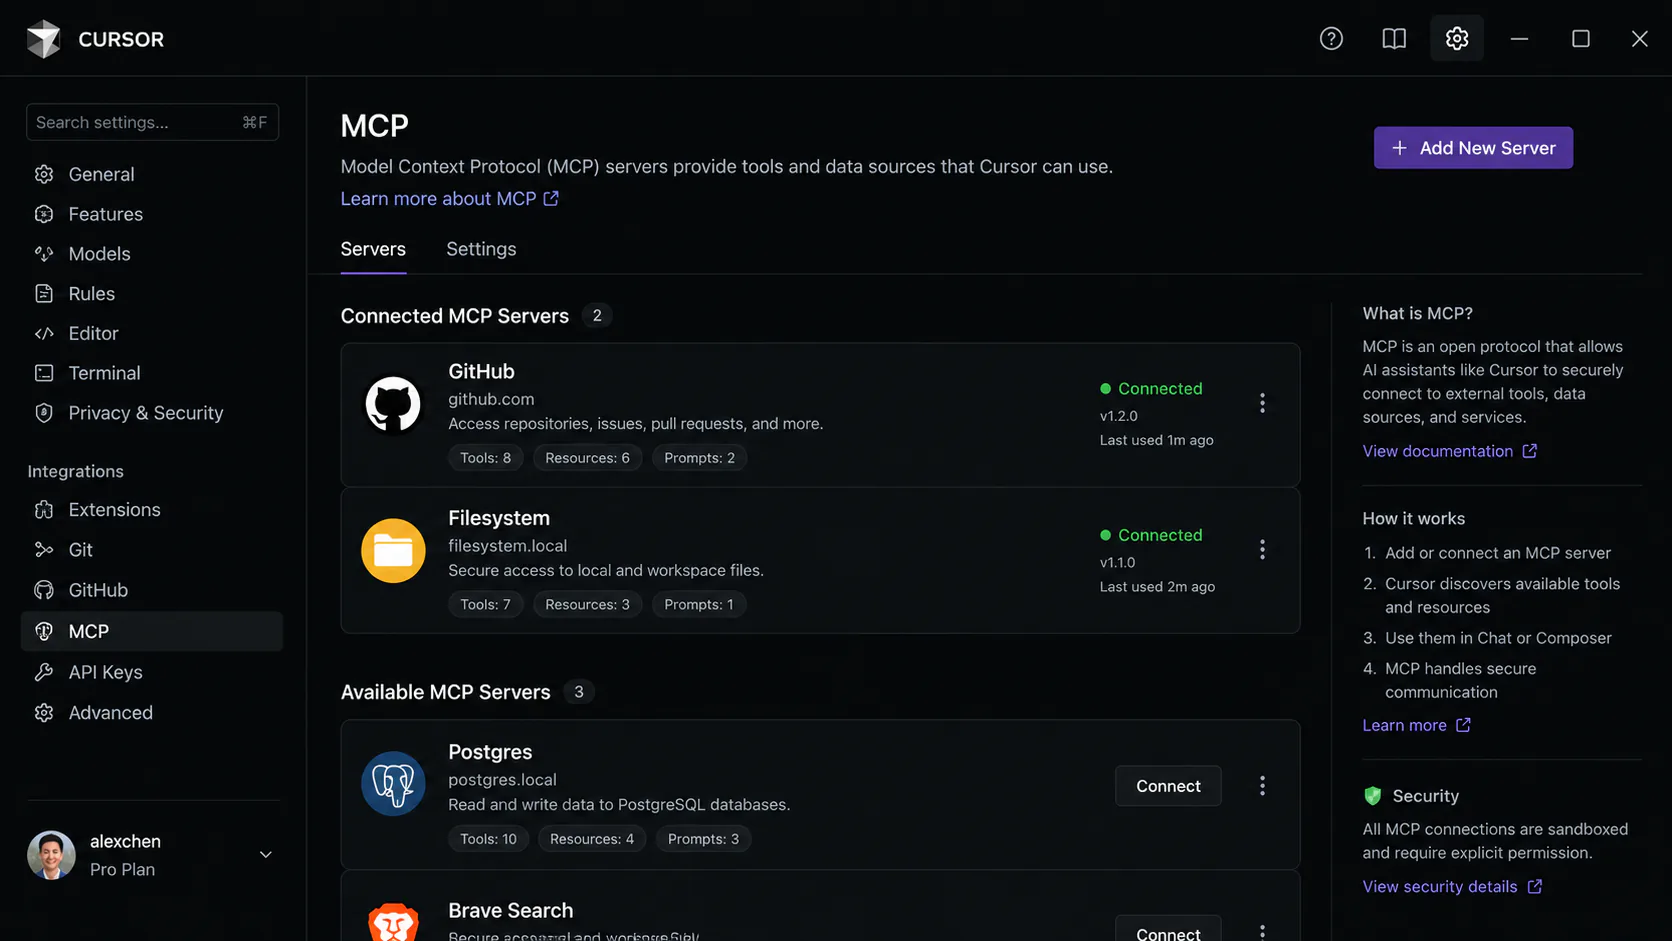This screenshot has height=941, width=1672.
Task: Click Learn more under How it works
Action: 1416,725
